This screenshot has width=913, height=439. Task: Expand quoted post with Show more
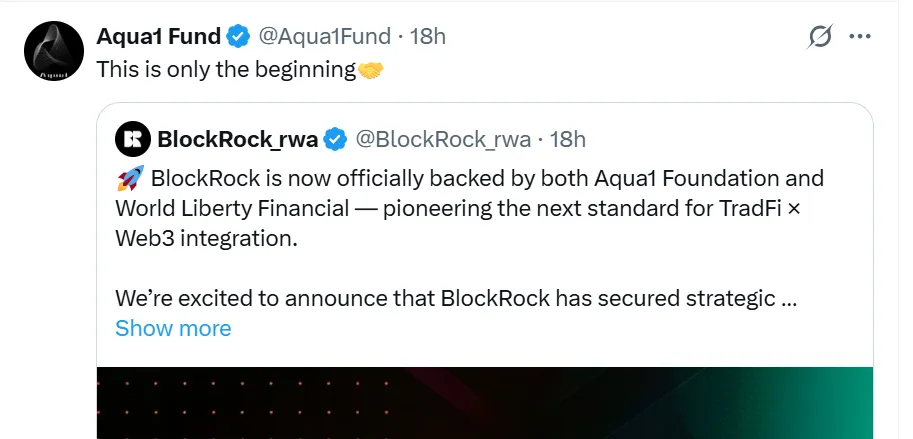pyautogui.click(x=173, y=328)
